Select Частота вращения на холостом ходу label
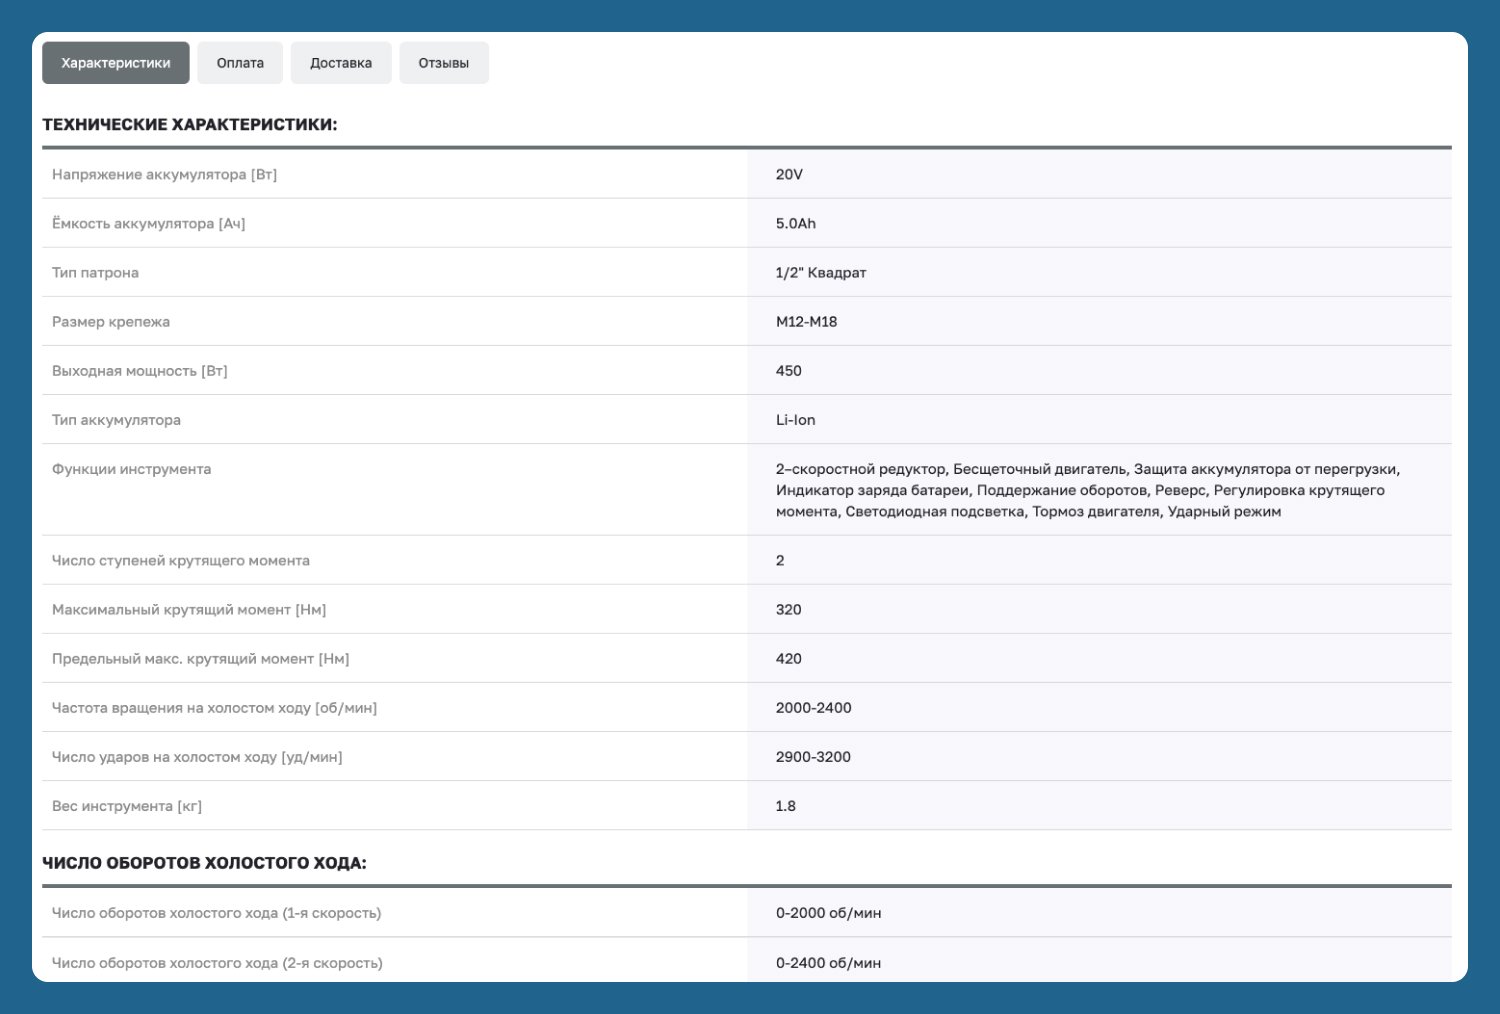Viewport: 1500px width, 1014px height. 215,707
